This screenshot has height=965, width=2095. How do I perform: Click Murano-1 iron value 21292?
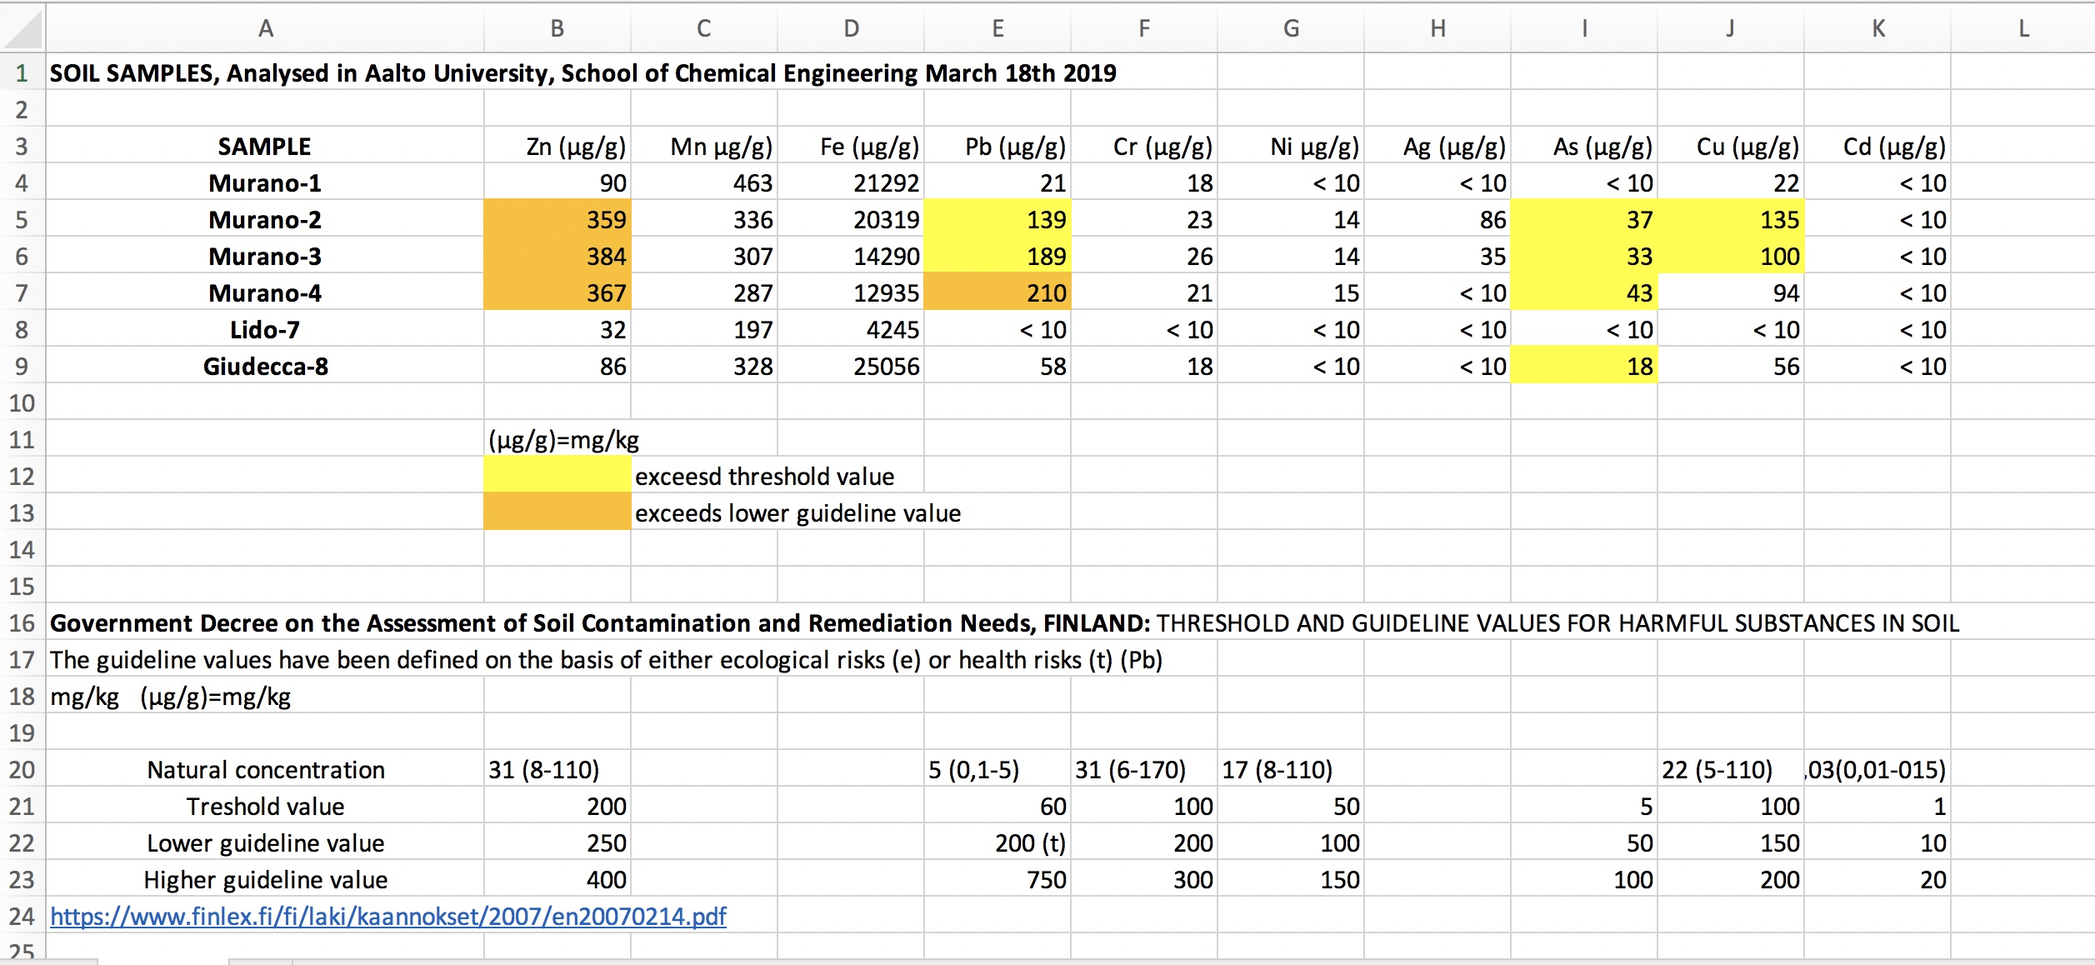[851, 183]
